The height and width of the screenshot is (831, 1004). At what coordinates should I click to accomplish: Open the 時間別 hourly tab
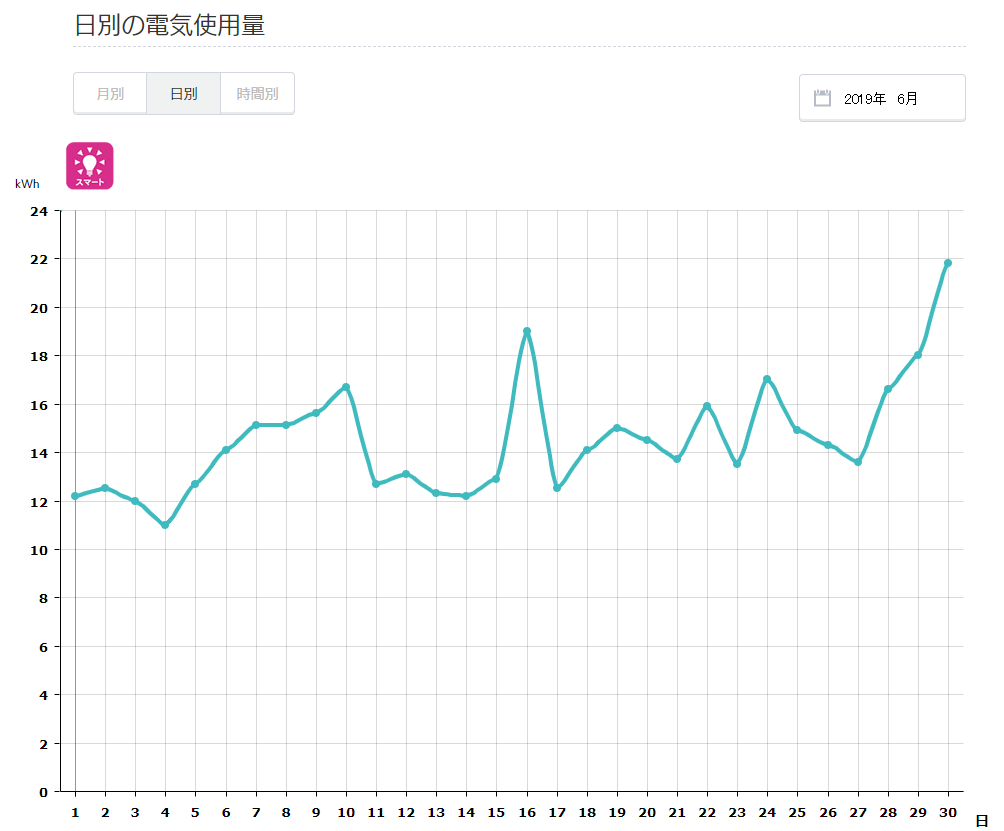pyautogui.click(x=257, y=93)
